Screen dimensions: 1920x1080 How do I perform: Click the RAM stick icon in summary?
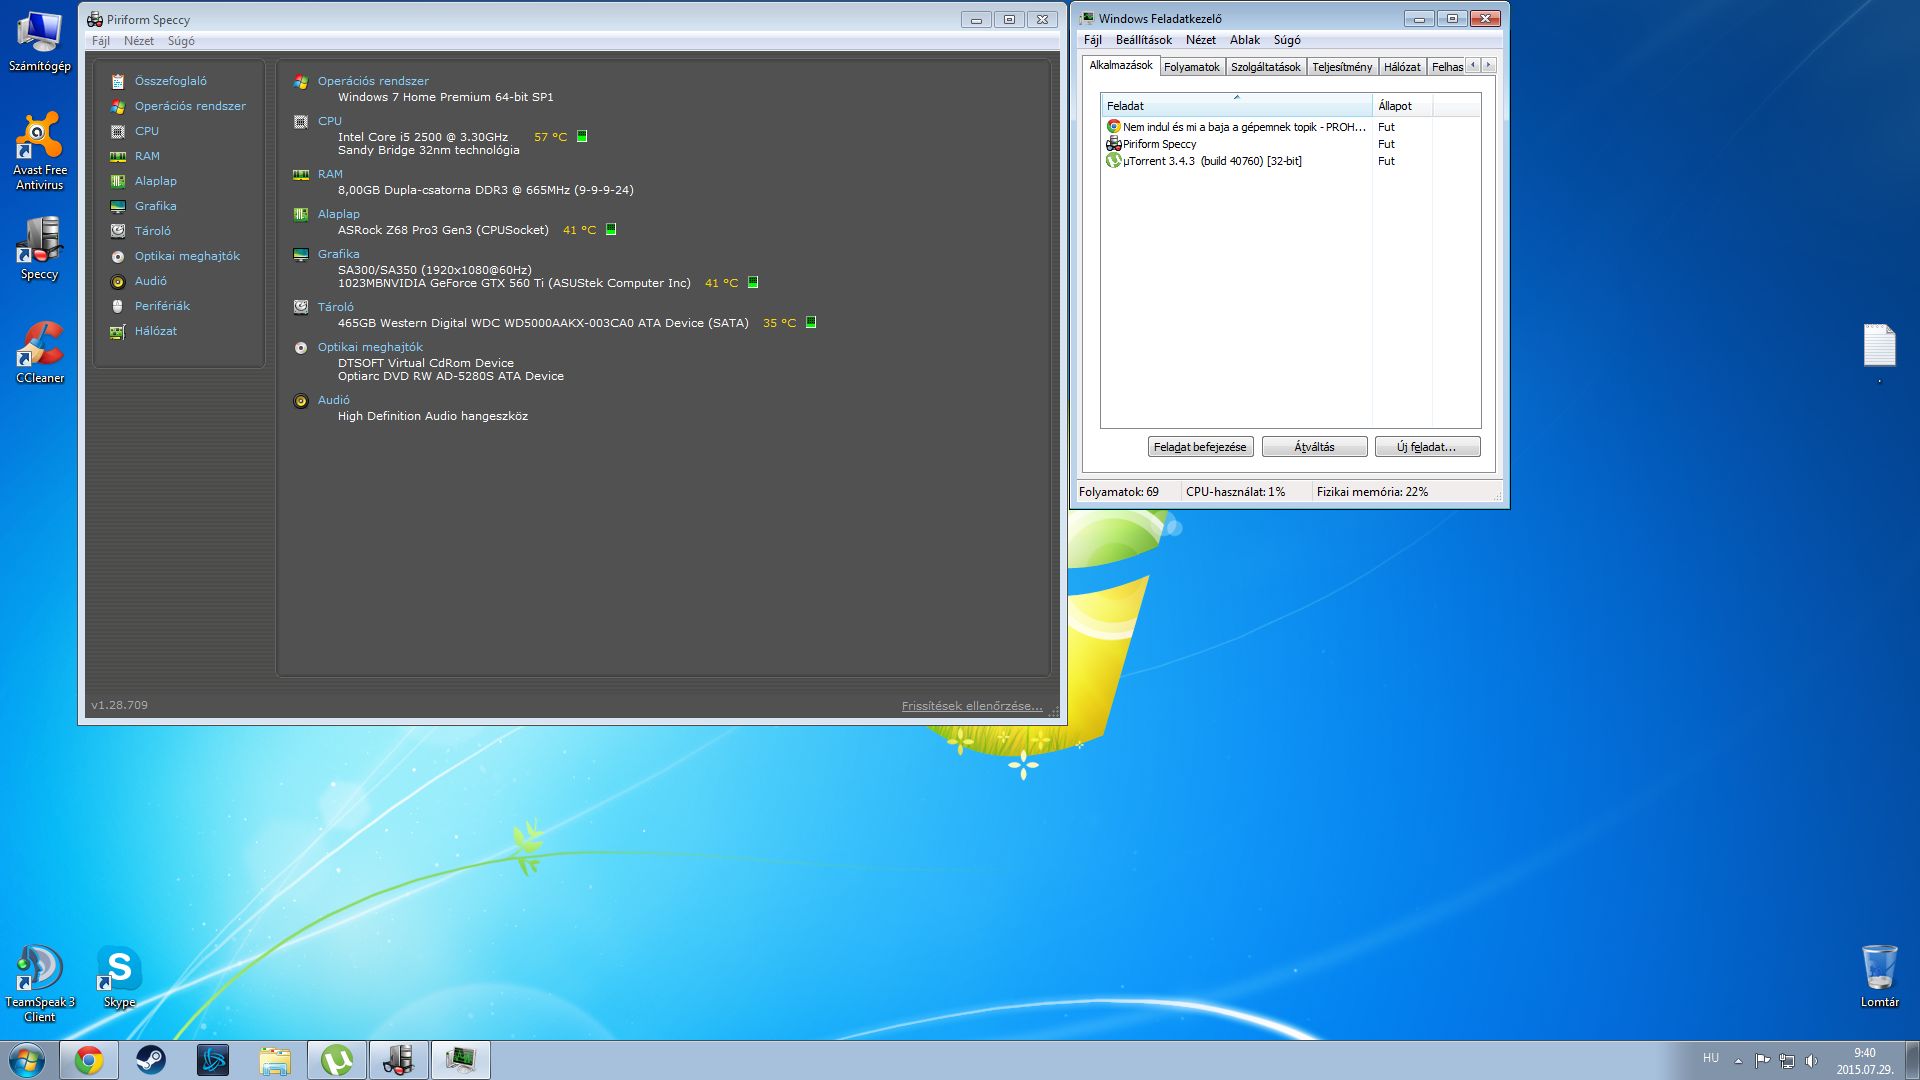[x=300, y=175]
